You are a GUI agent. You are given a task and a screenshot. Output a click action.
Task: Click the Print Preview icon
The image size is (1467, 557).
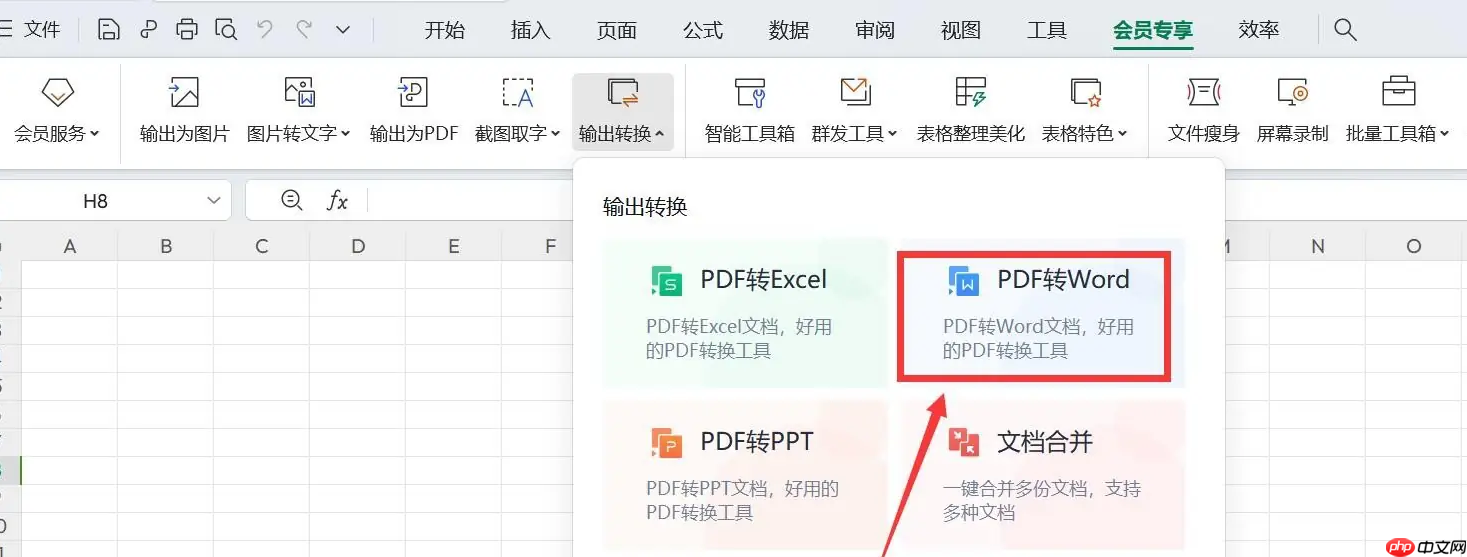point(226,30)
